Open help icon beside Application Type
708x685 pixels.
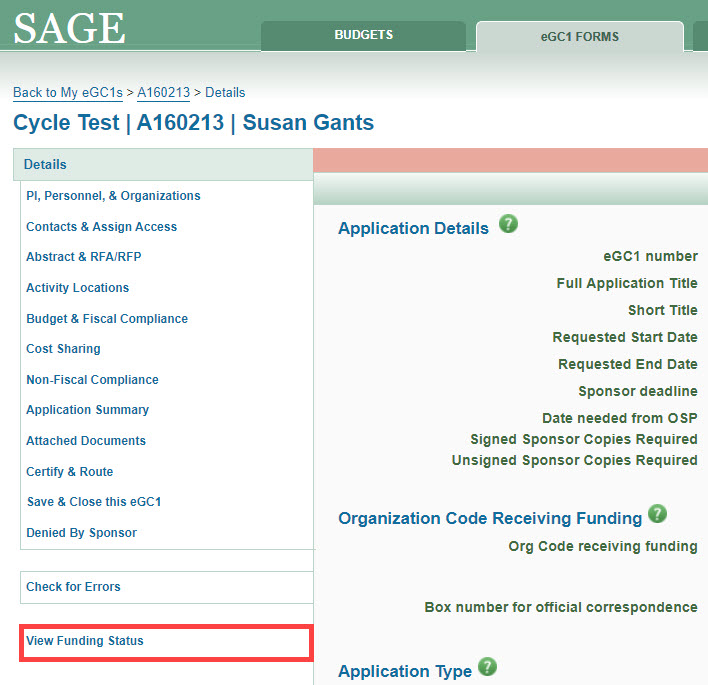487,667
